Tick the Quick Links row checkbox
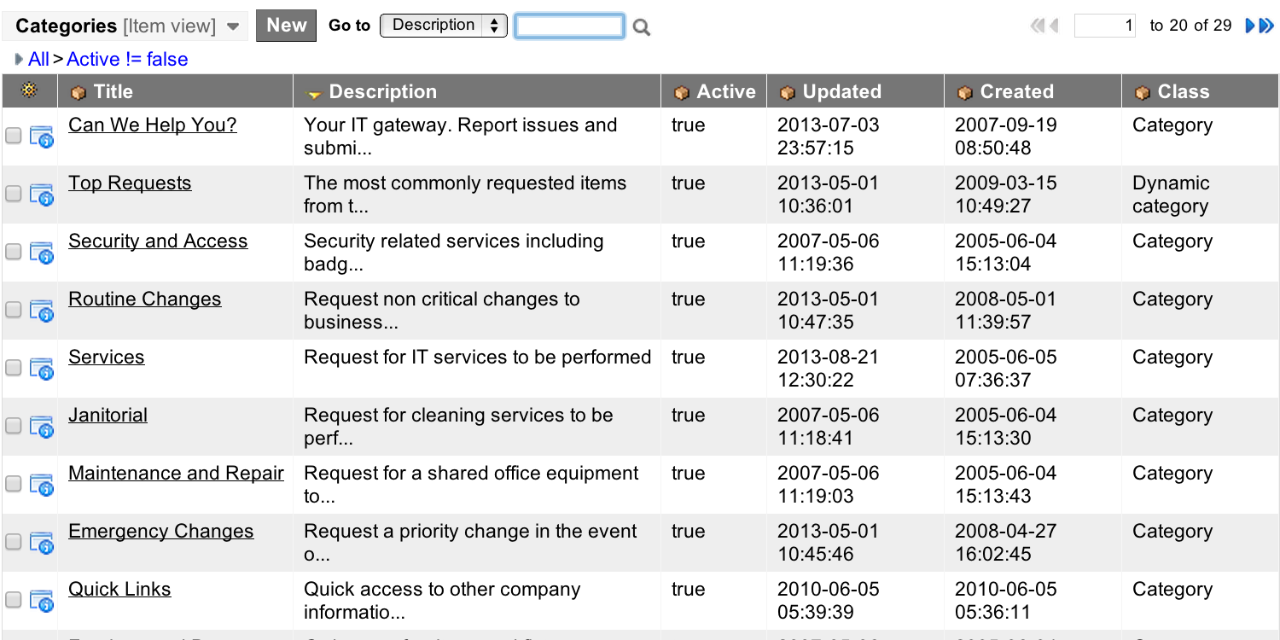The image size is (1280, 640). click(13, 598)
